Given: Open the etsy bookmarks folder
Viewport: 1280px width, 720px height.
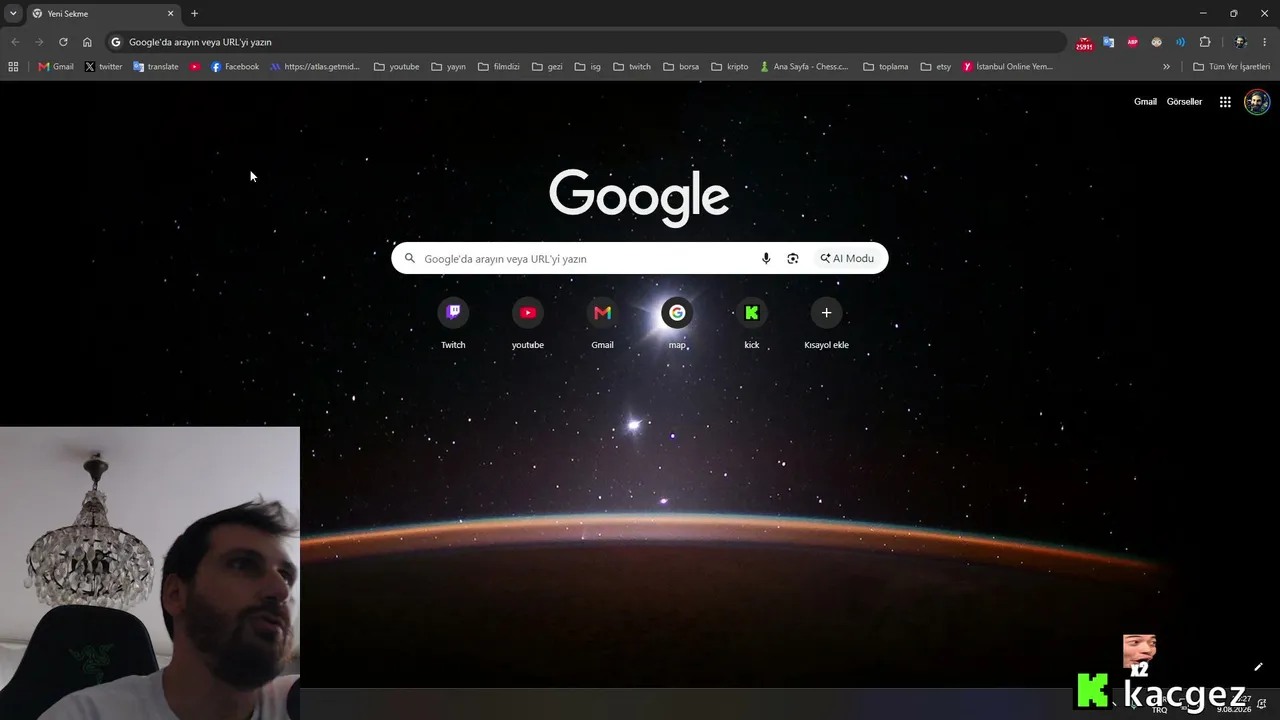Looking at the screenshot, I should (x=936, y=67).
